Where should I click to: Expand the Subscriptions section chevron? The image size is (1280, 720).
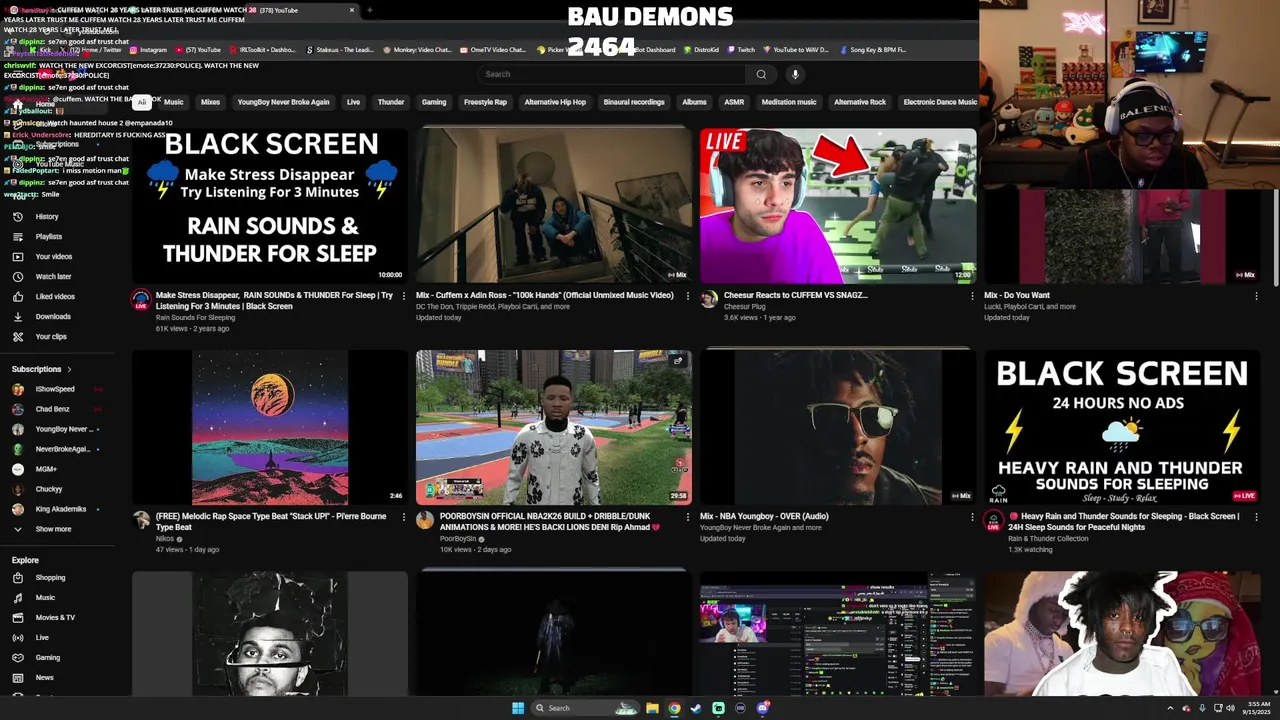69,369
